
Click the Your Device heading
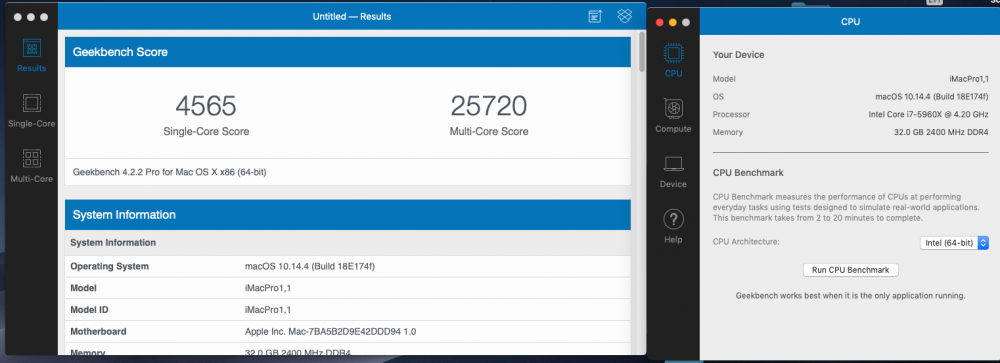coord(739,55)
